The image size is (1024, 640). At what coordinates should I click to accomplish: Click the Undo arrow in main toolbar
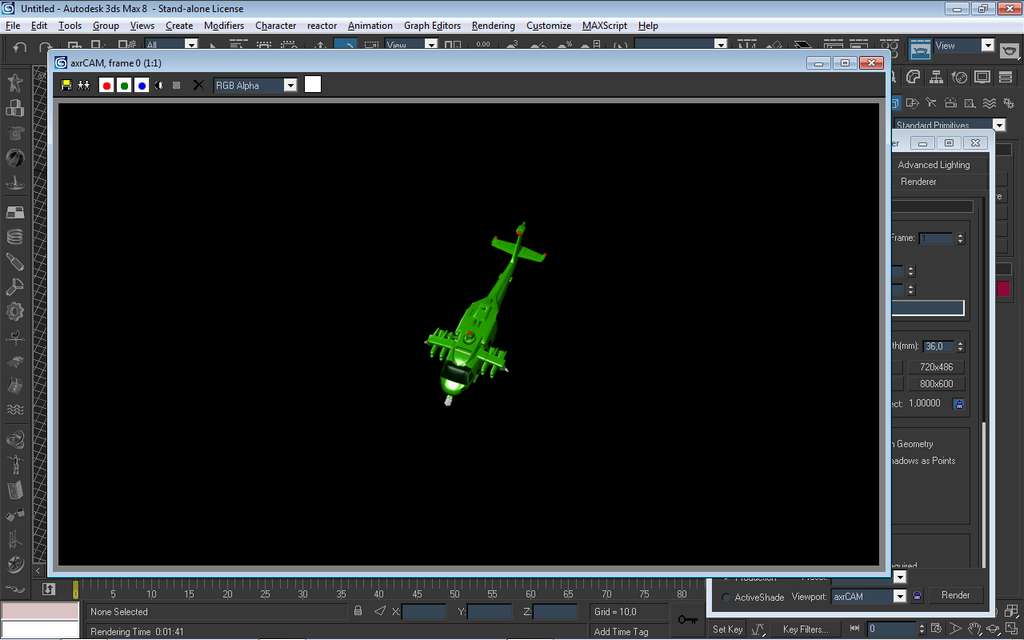tap(20, 47)
